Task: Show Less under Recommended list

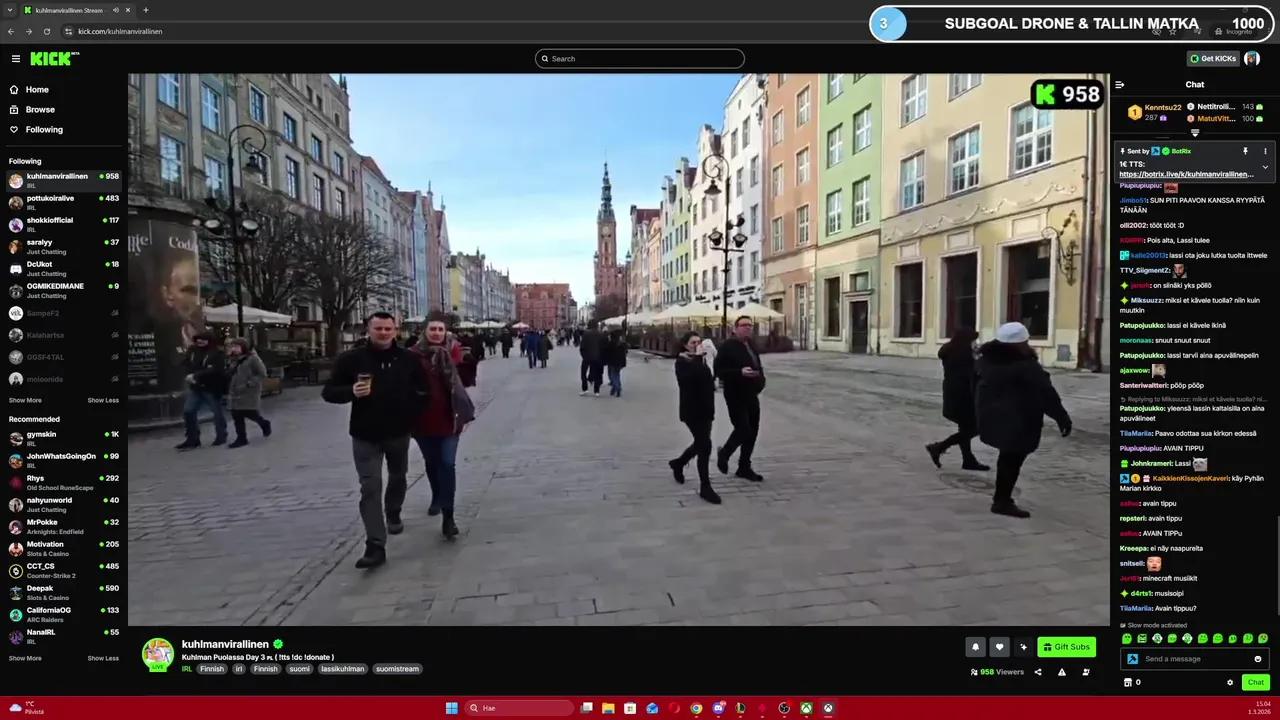Action: point(103,658)
